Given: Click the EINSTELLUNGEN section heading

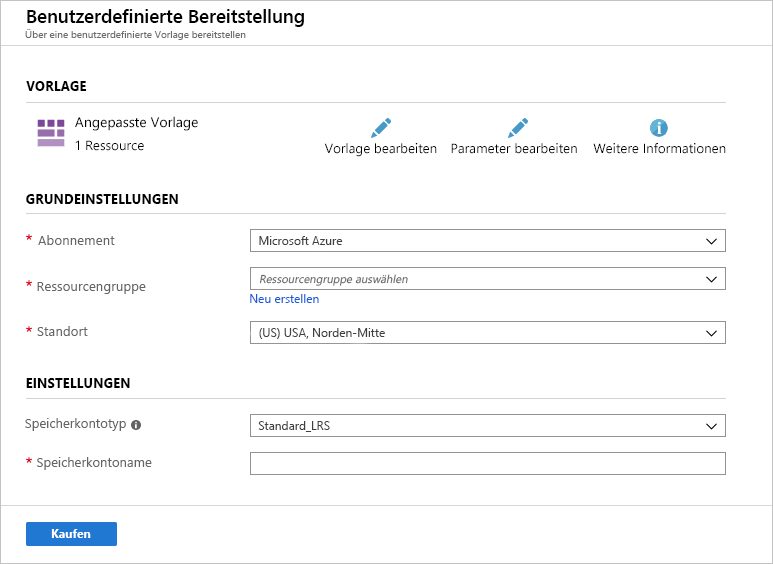Looking at the screenshot, I should pyautogui.click(x=78, y=383).
